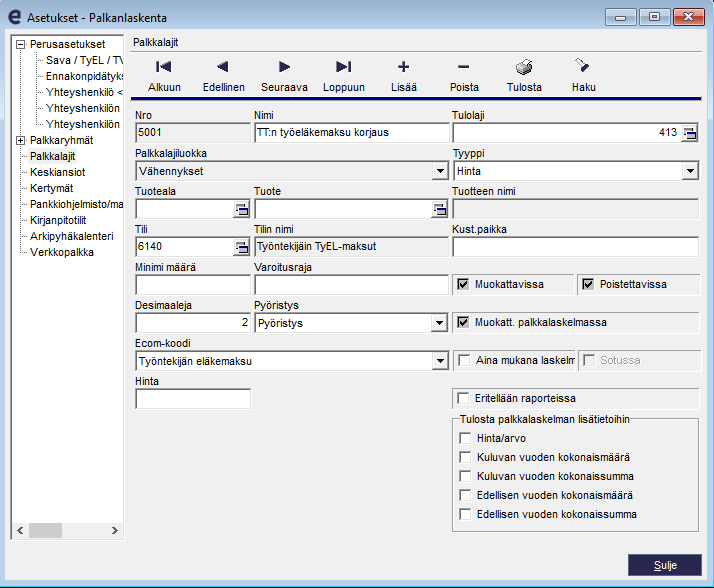The image size is (714, 588).
Task: Open Kertymät in the settings tree
Action: [x=51, y=188]
